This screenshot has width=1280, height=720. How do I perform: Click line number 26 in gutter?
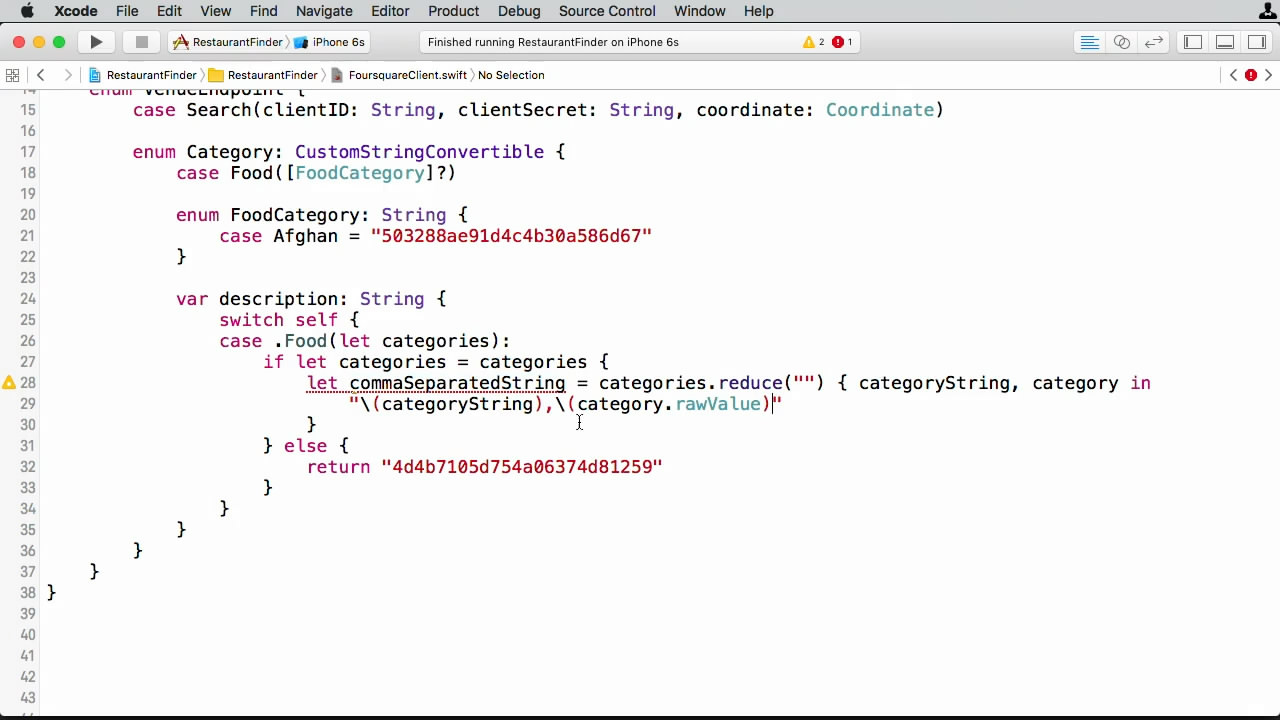27,341
